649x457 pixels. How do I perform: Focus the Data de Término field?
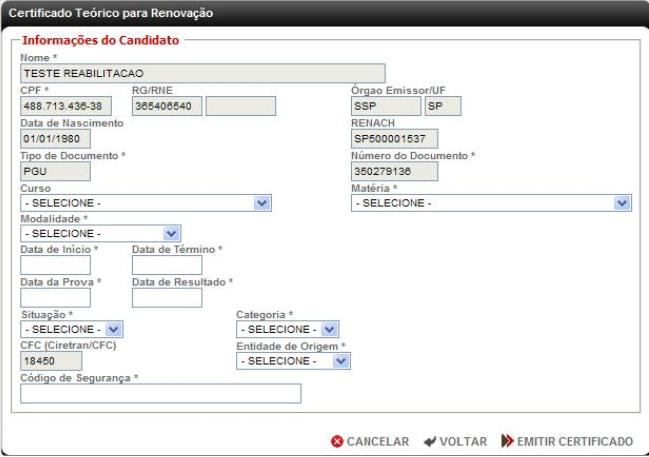[167, 265]
